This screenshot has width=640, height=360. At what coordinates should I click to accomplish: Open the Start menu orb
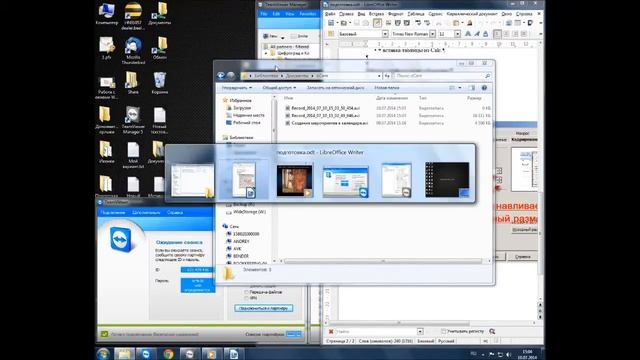tap(103, 353)
